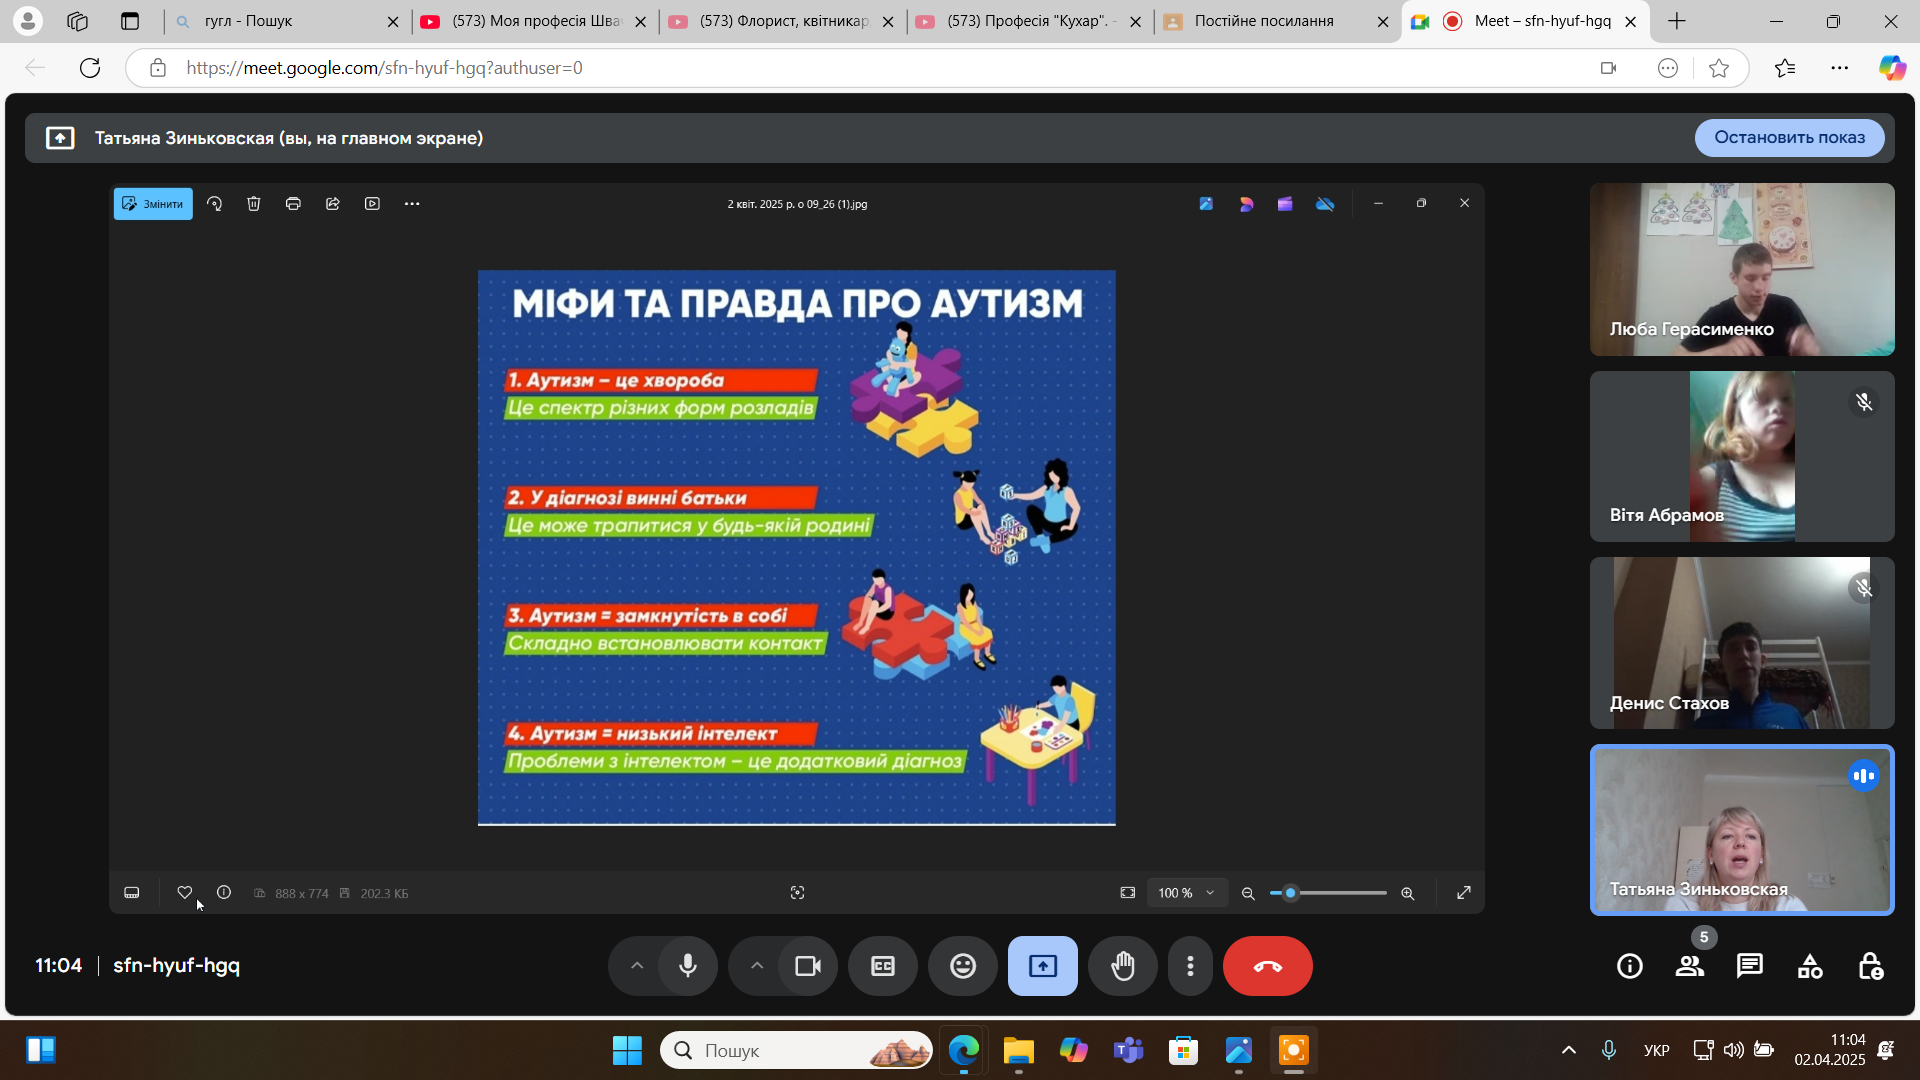This screenshot has width=1920, height=1080.
Task: Switch УКР keyboard language indicator
Action: [1657, 1050]
